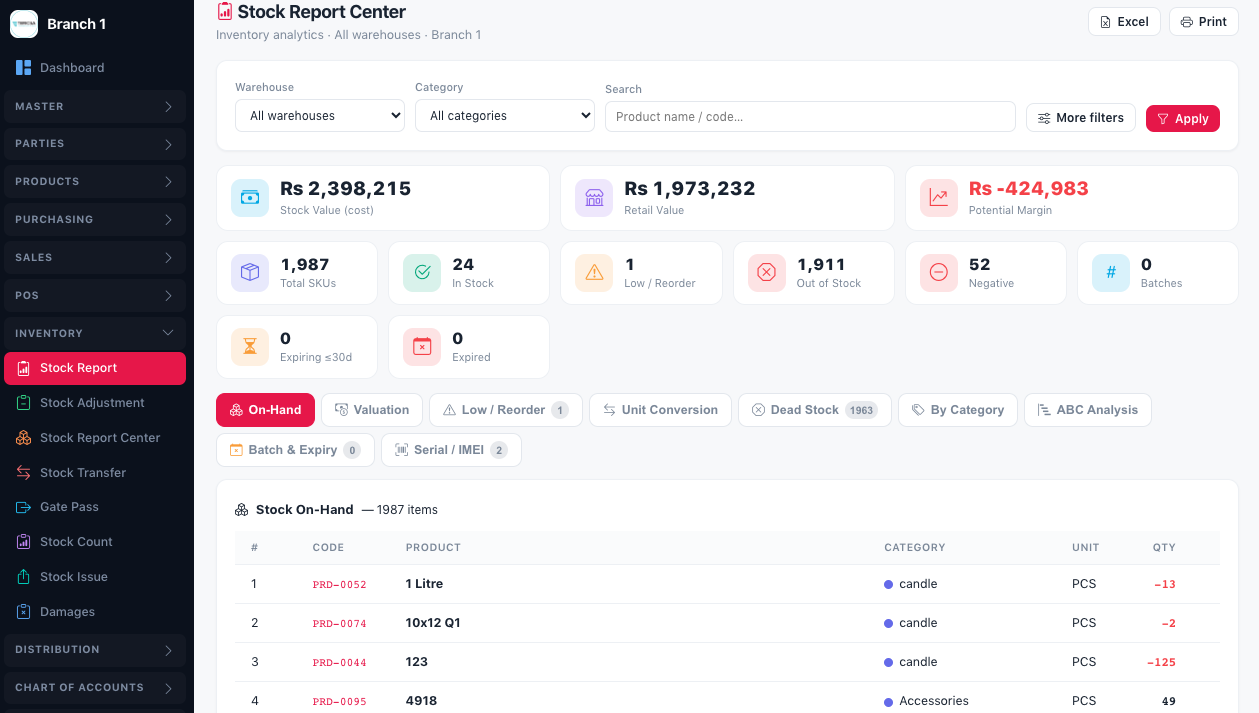
Task: Expand the PARTIES sidebar section
Action: click(95, 144)
